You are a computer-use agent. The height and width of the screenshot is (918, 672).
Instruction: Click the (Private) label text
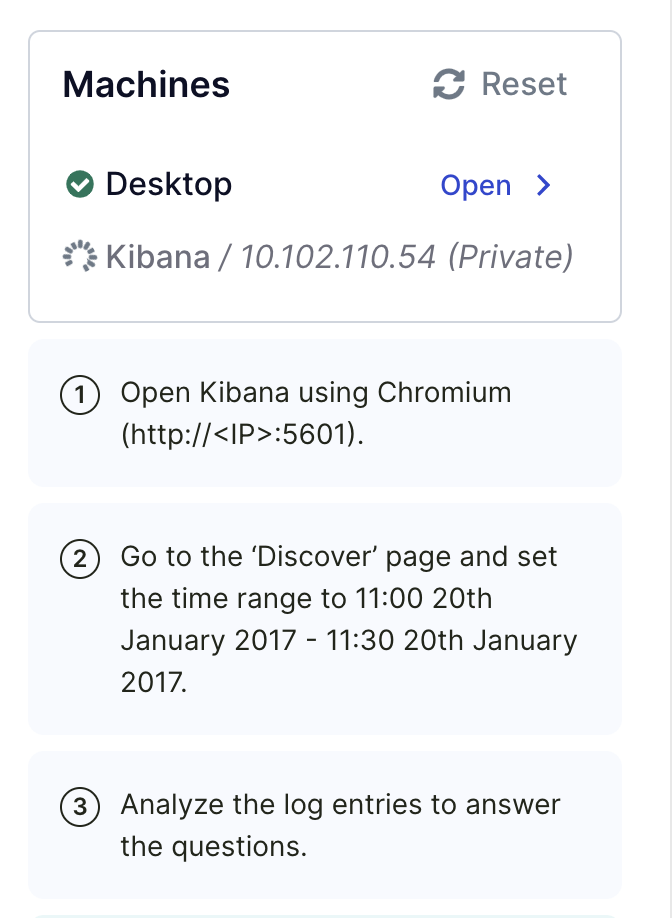point(510,257)
